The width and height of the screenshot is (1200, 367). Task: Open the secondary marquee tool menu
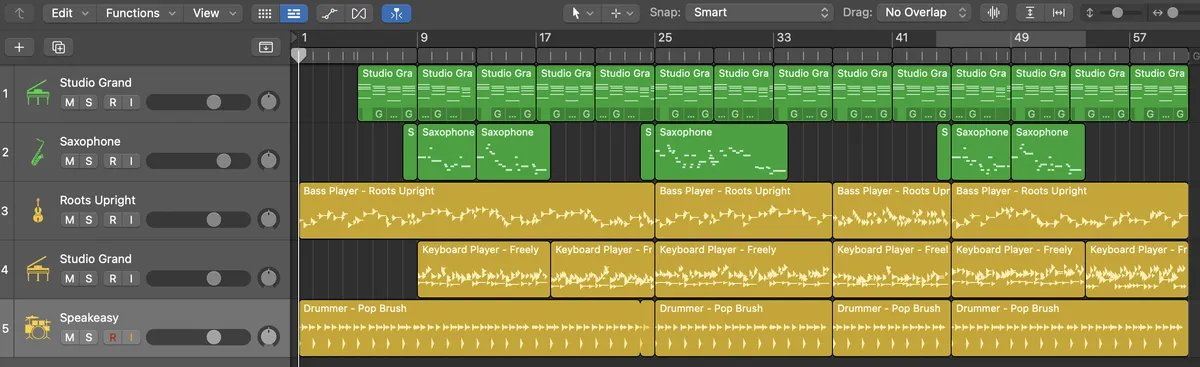622,13
